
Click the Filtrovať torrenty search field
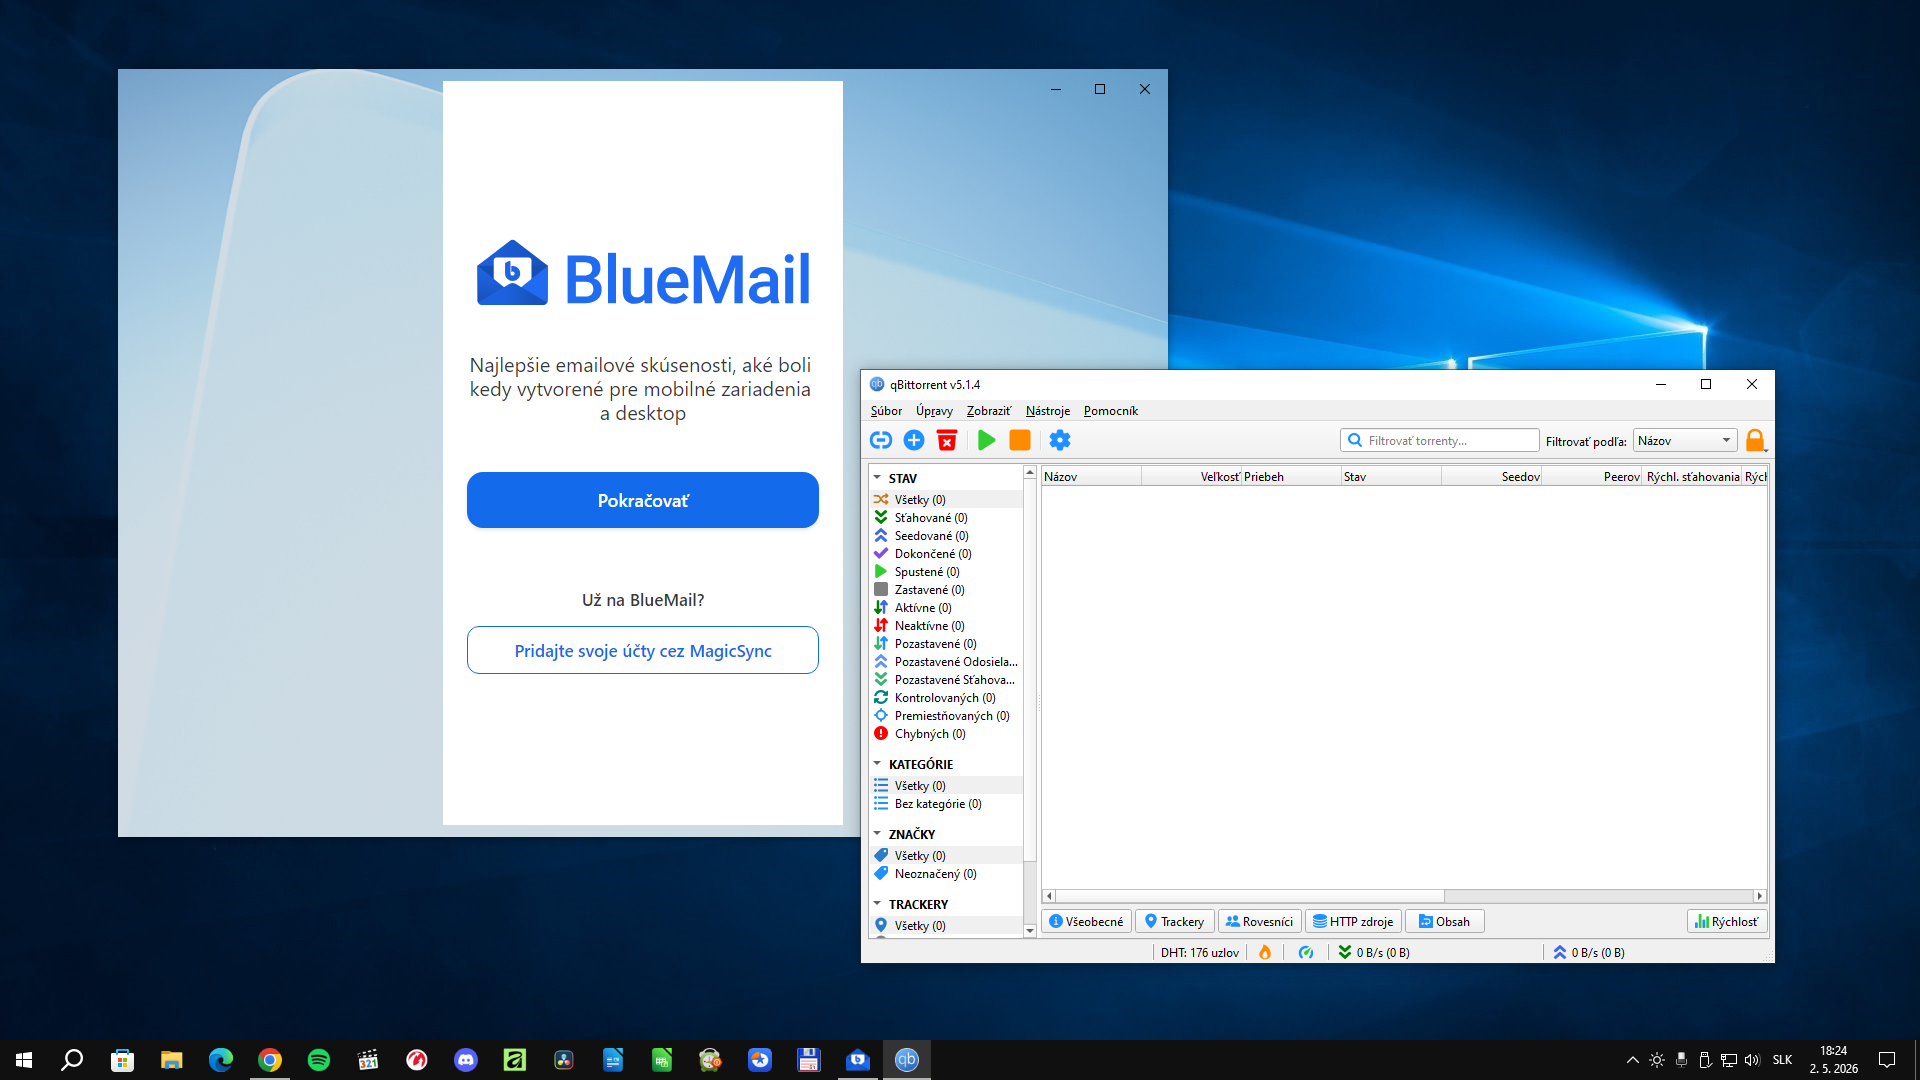[x=1440, y=441]
